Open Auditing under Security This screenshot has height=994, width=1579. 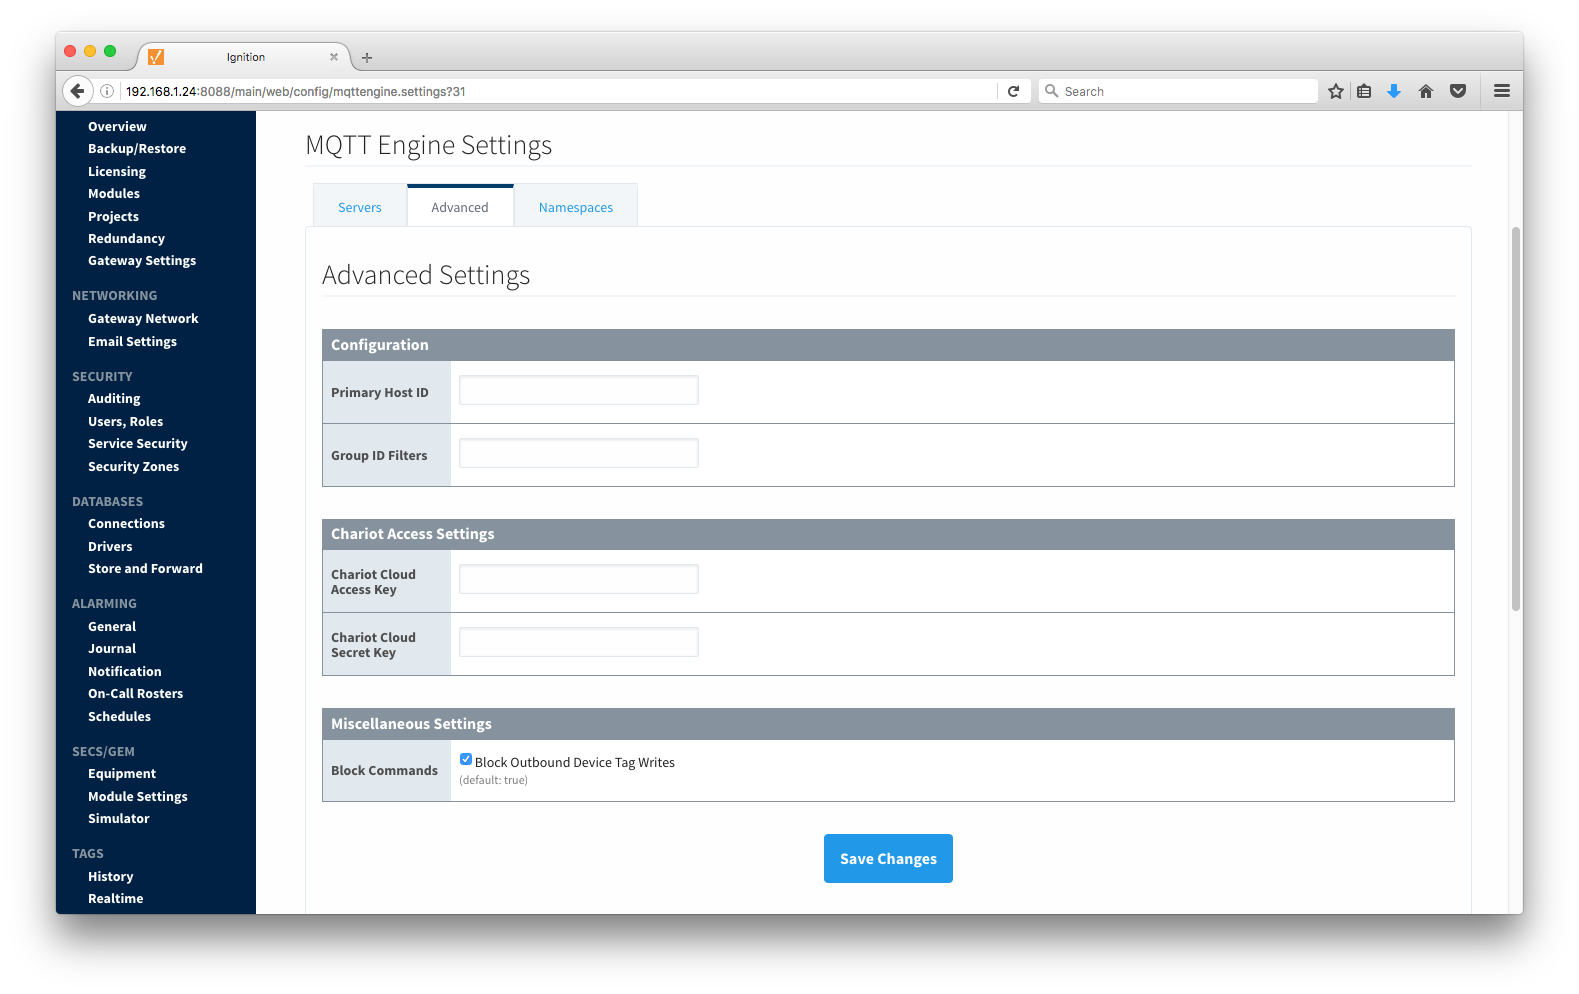[x=114, y=399]
